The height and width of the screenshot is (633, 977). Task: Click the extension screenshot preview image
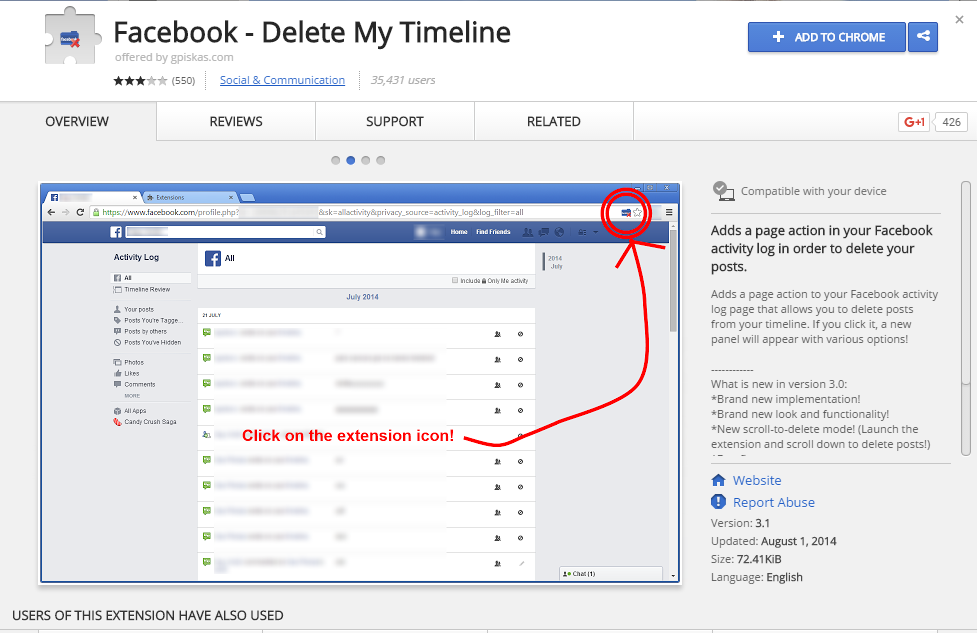[x=360, y=382]
